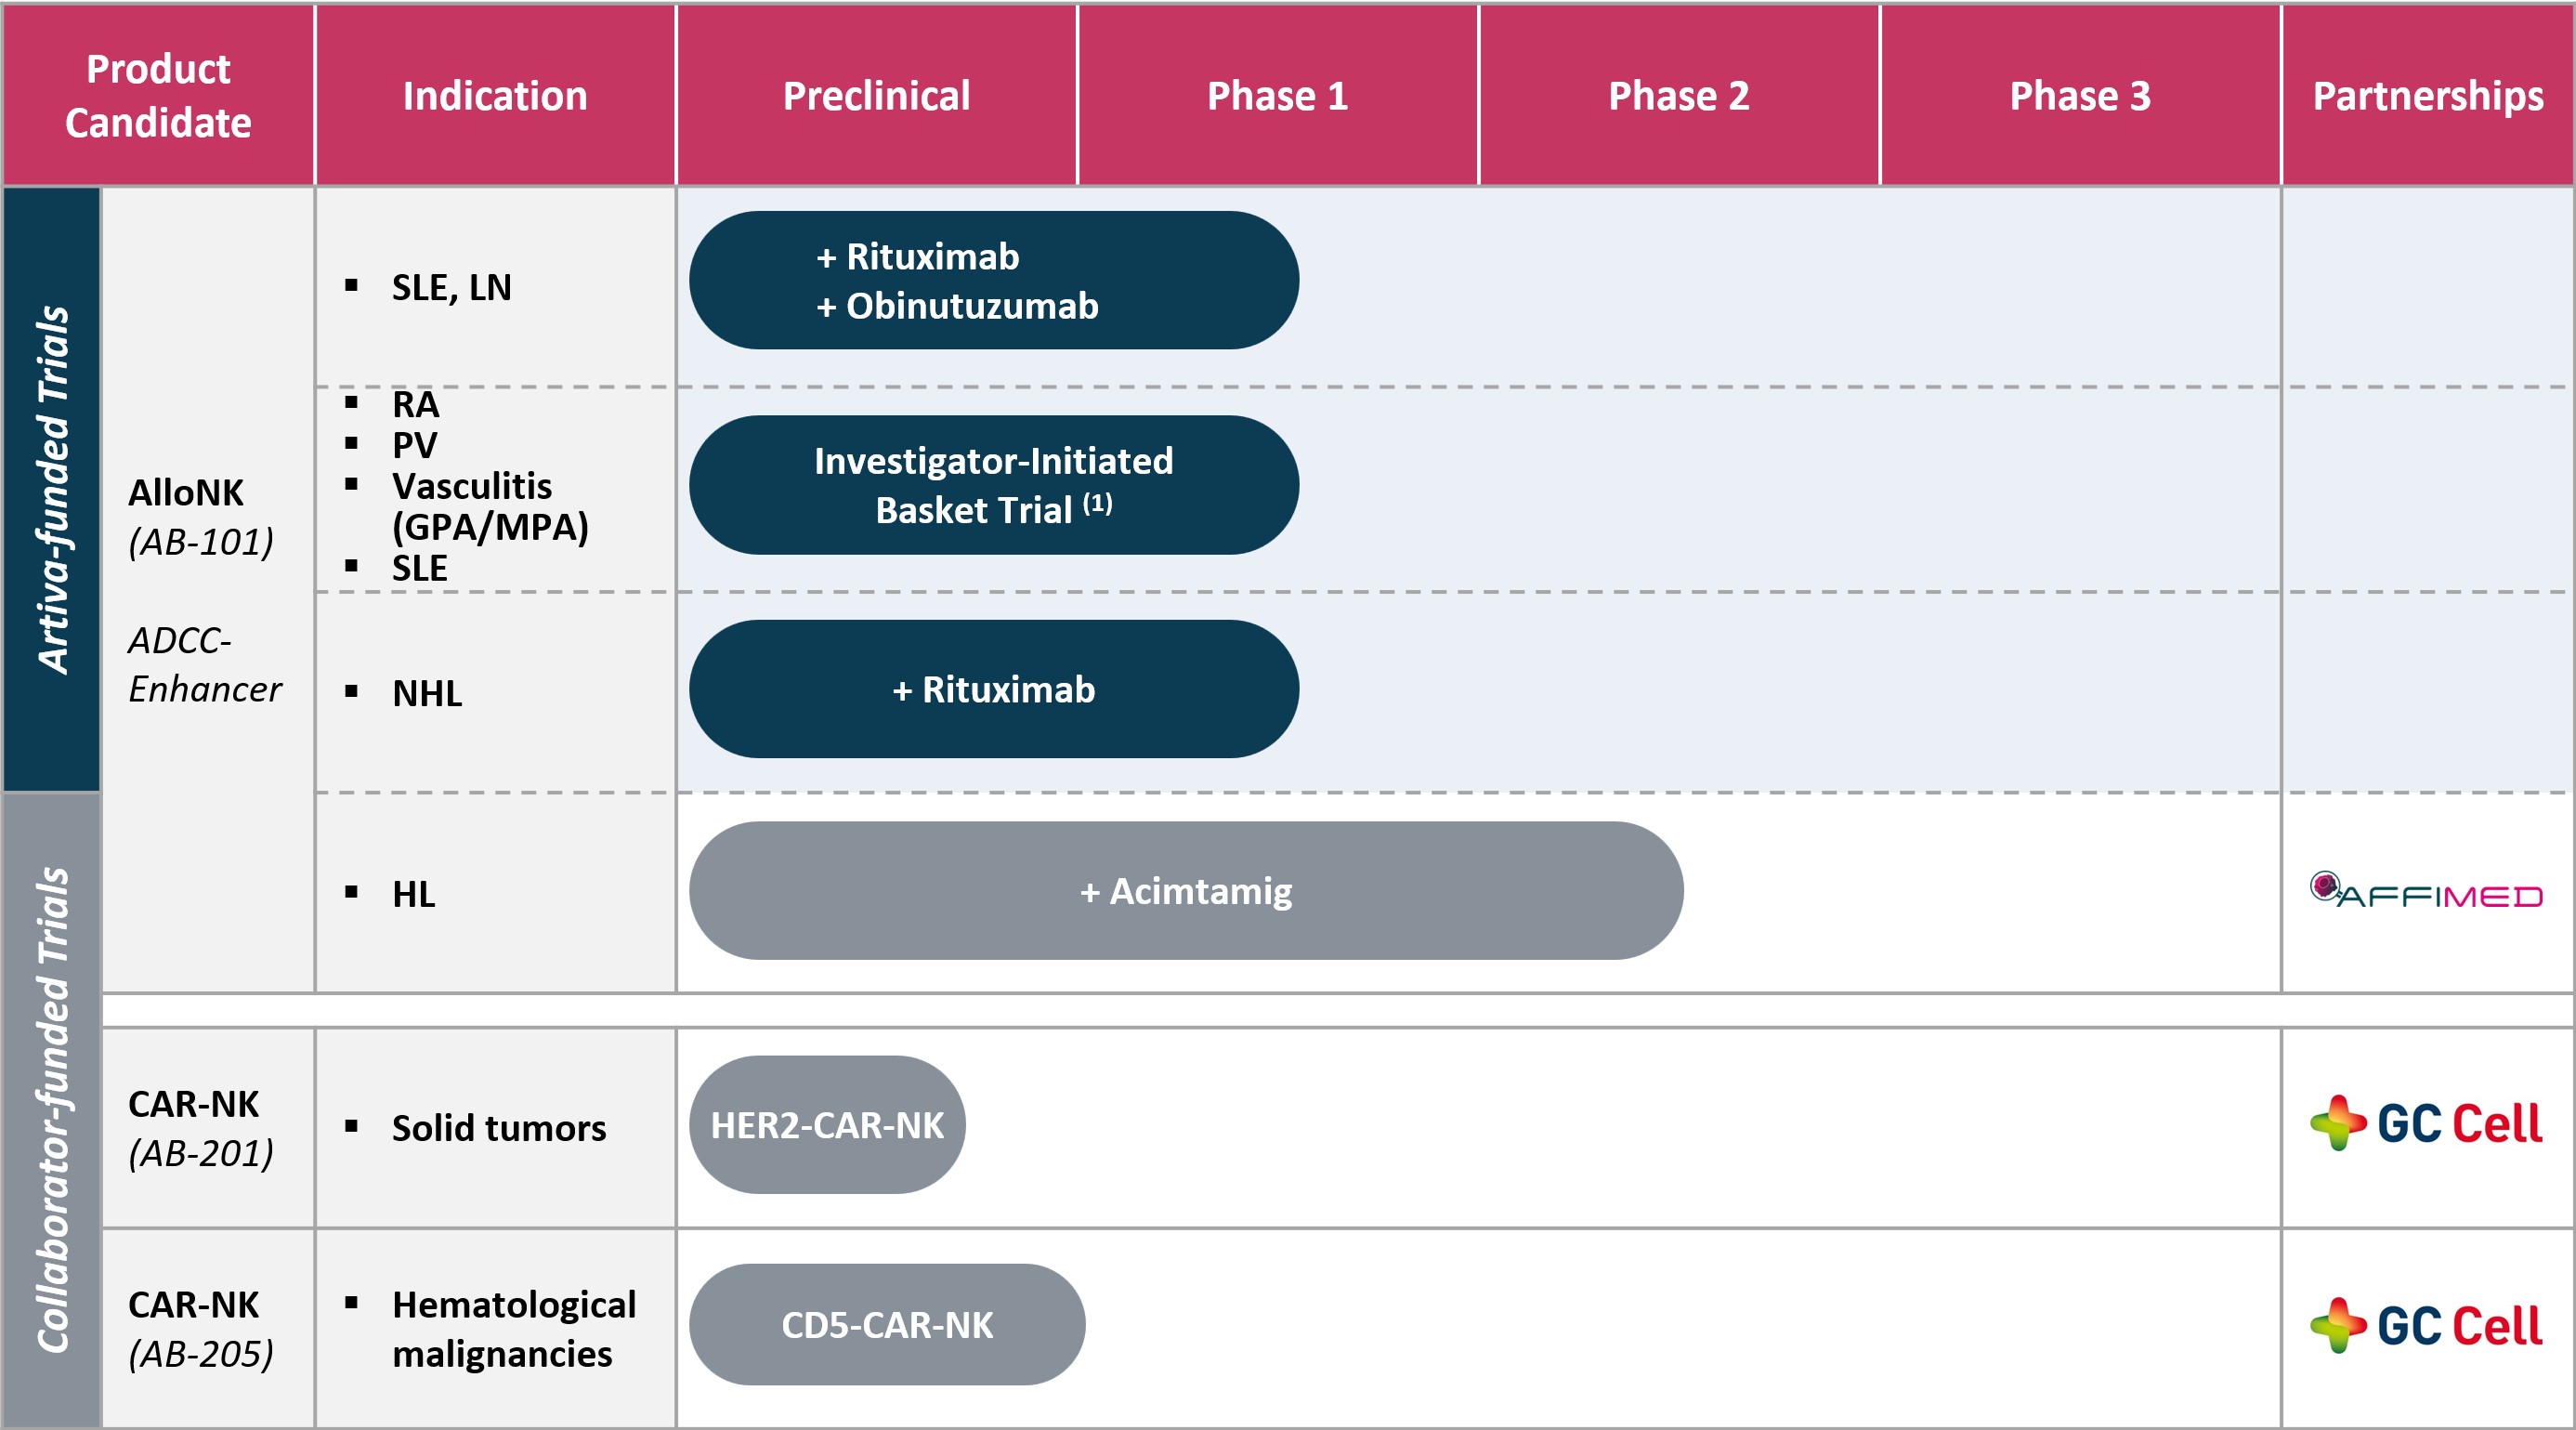Select the Preclinical column header

click(x=876, y=96)
